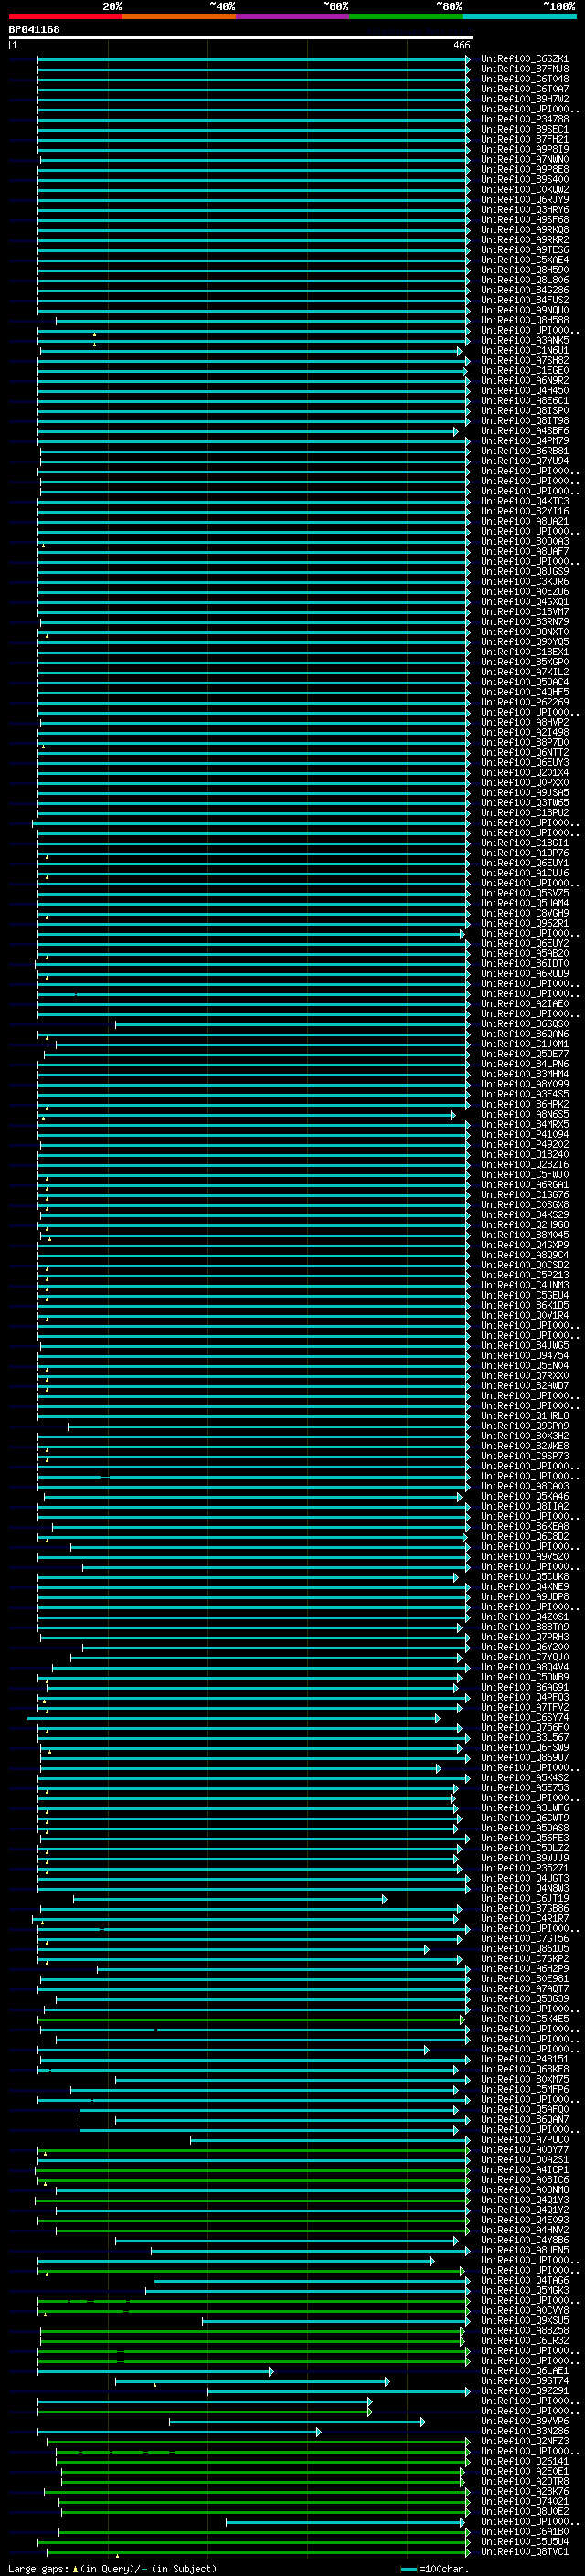This screenshot has height=2576, width=585.
Task: Select hit label UniRef100_Q6LAE1
Action: [x=524, y=2370]
